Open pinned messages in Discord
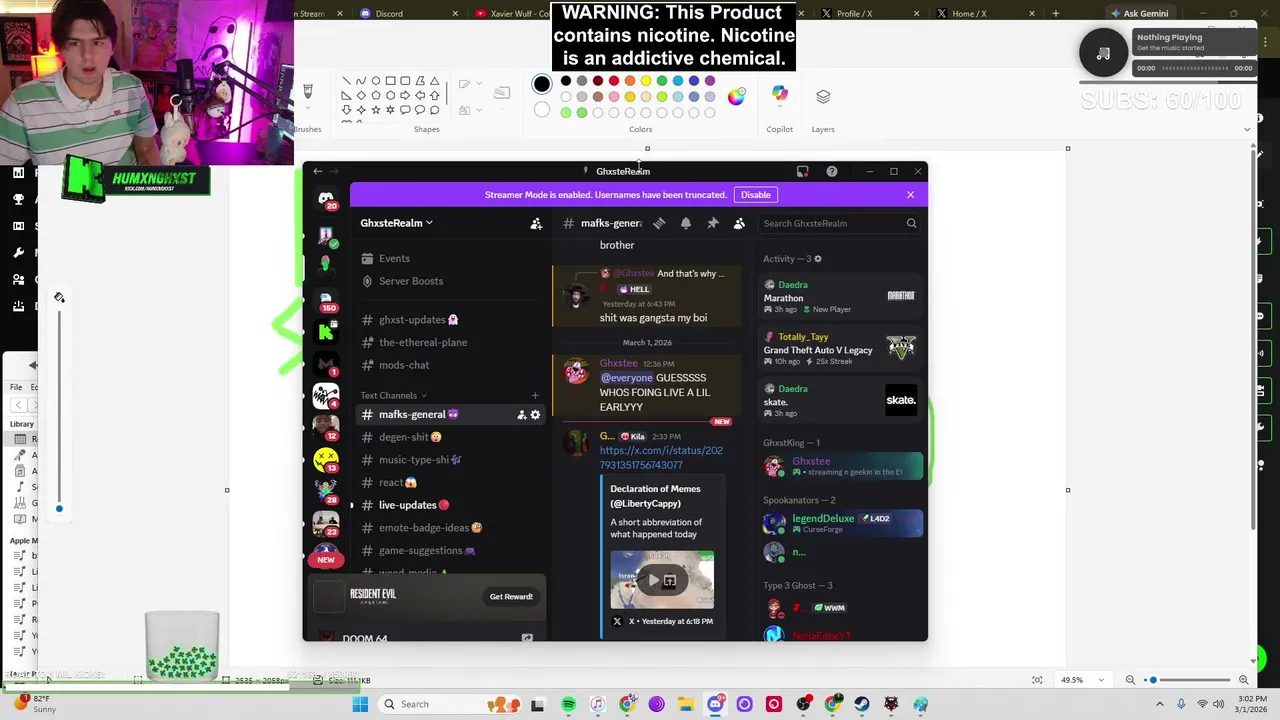1280x720 pixels. pyautogui.click(x=712, y=223)
